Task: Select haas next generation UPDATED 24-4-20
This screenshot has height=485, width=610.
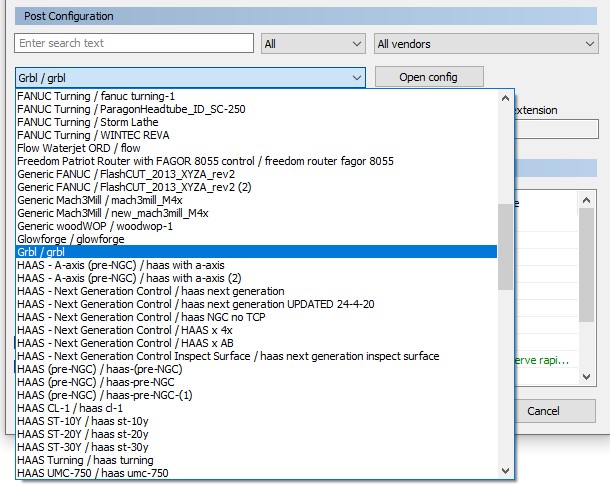Action: [x=256, y=304]
